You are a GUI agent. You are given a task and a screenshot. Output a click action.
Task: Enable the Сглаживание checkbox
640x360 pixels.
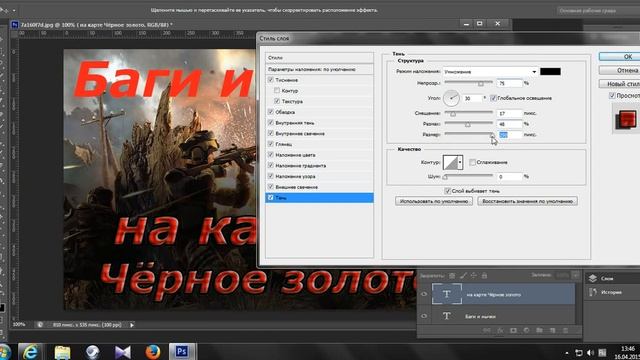pyautogui.click(x=472, y=162)
